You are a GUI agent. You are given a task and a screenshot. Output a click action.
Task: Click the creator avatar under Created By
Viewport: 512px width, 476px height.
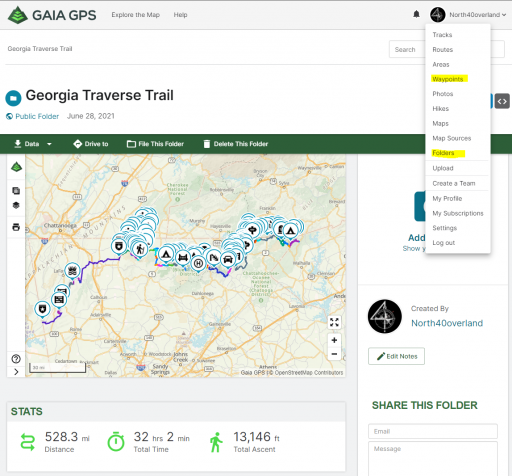[385, 316]
